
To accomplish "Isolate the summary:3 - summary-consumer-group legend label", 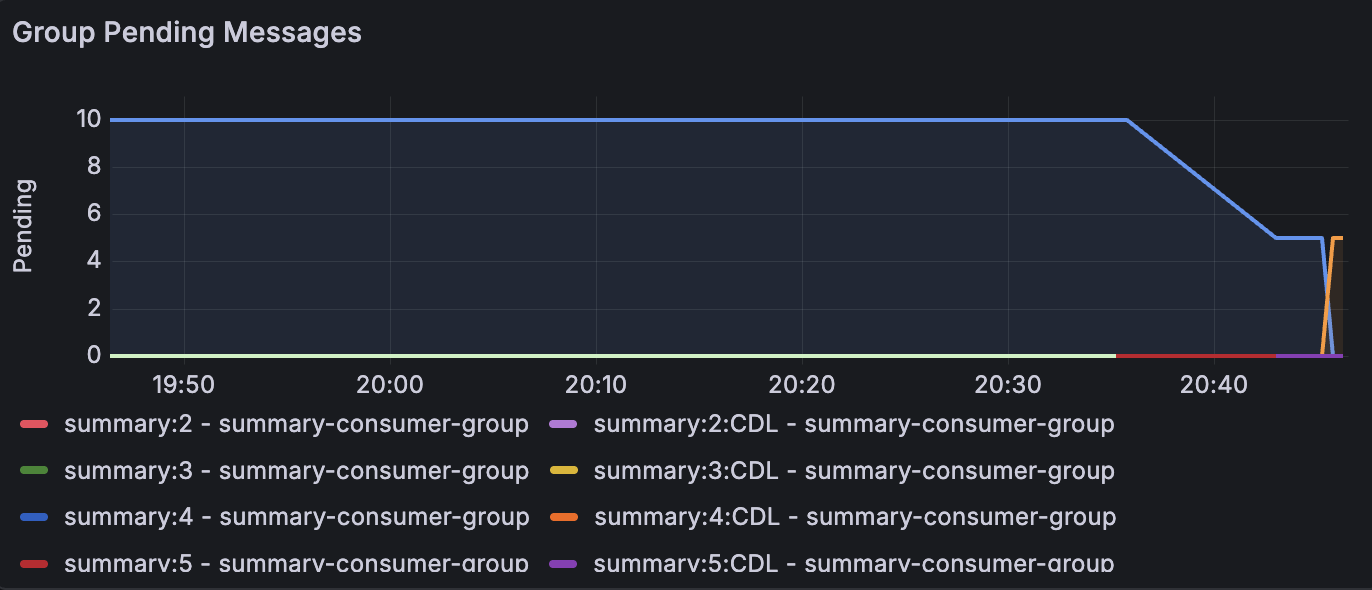I will pyautogui.click(x=296, y=471).
